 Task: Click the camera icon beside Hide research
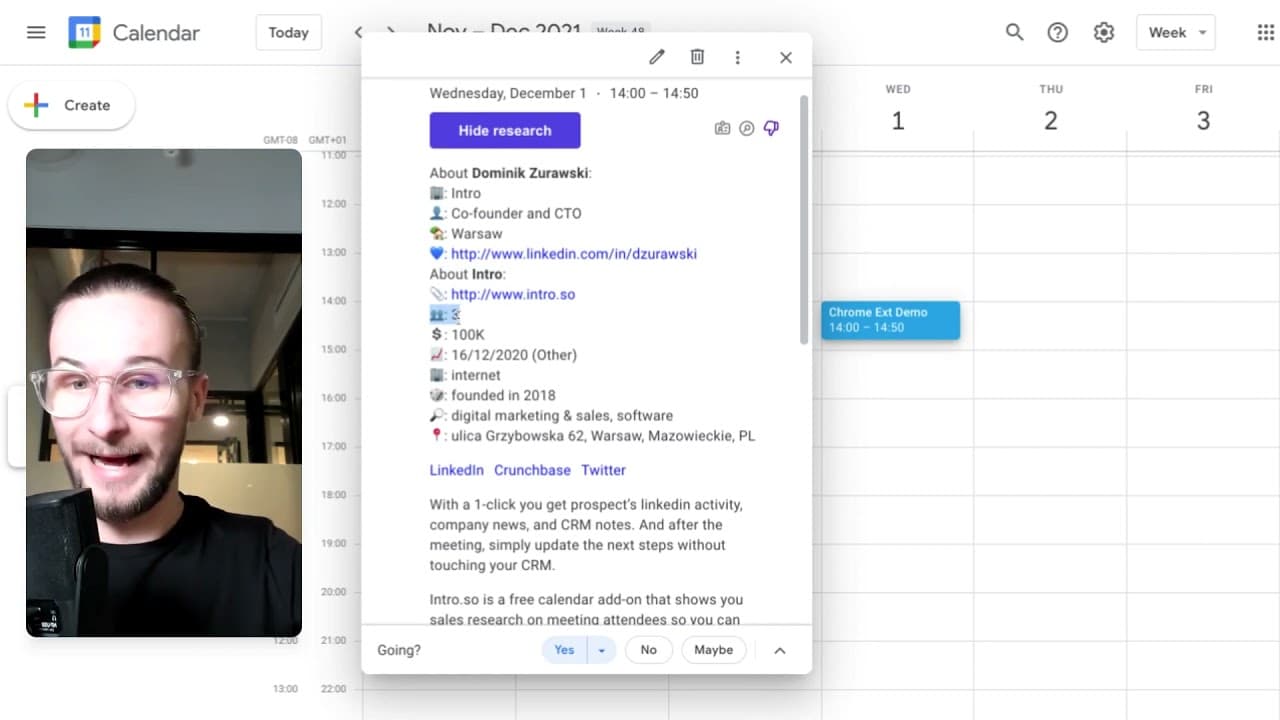(722, 128)
